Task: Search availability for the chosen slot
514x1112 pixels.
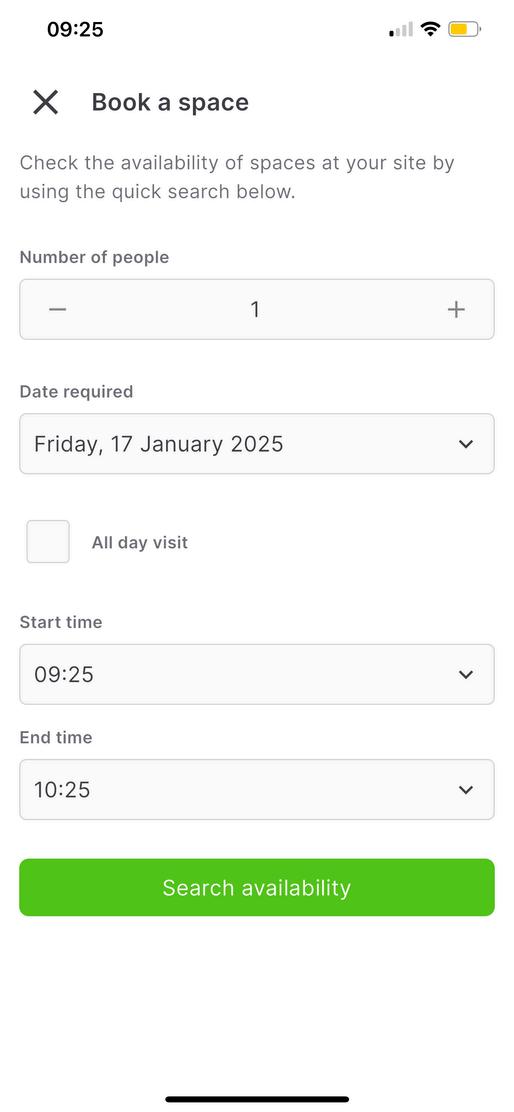Action: 257,887
